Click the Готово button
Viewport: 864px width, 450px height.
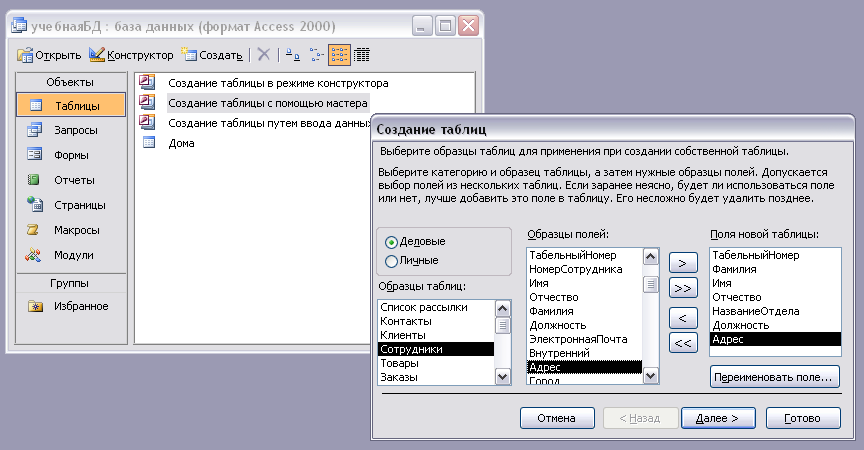click(803, 418)
